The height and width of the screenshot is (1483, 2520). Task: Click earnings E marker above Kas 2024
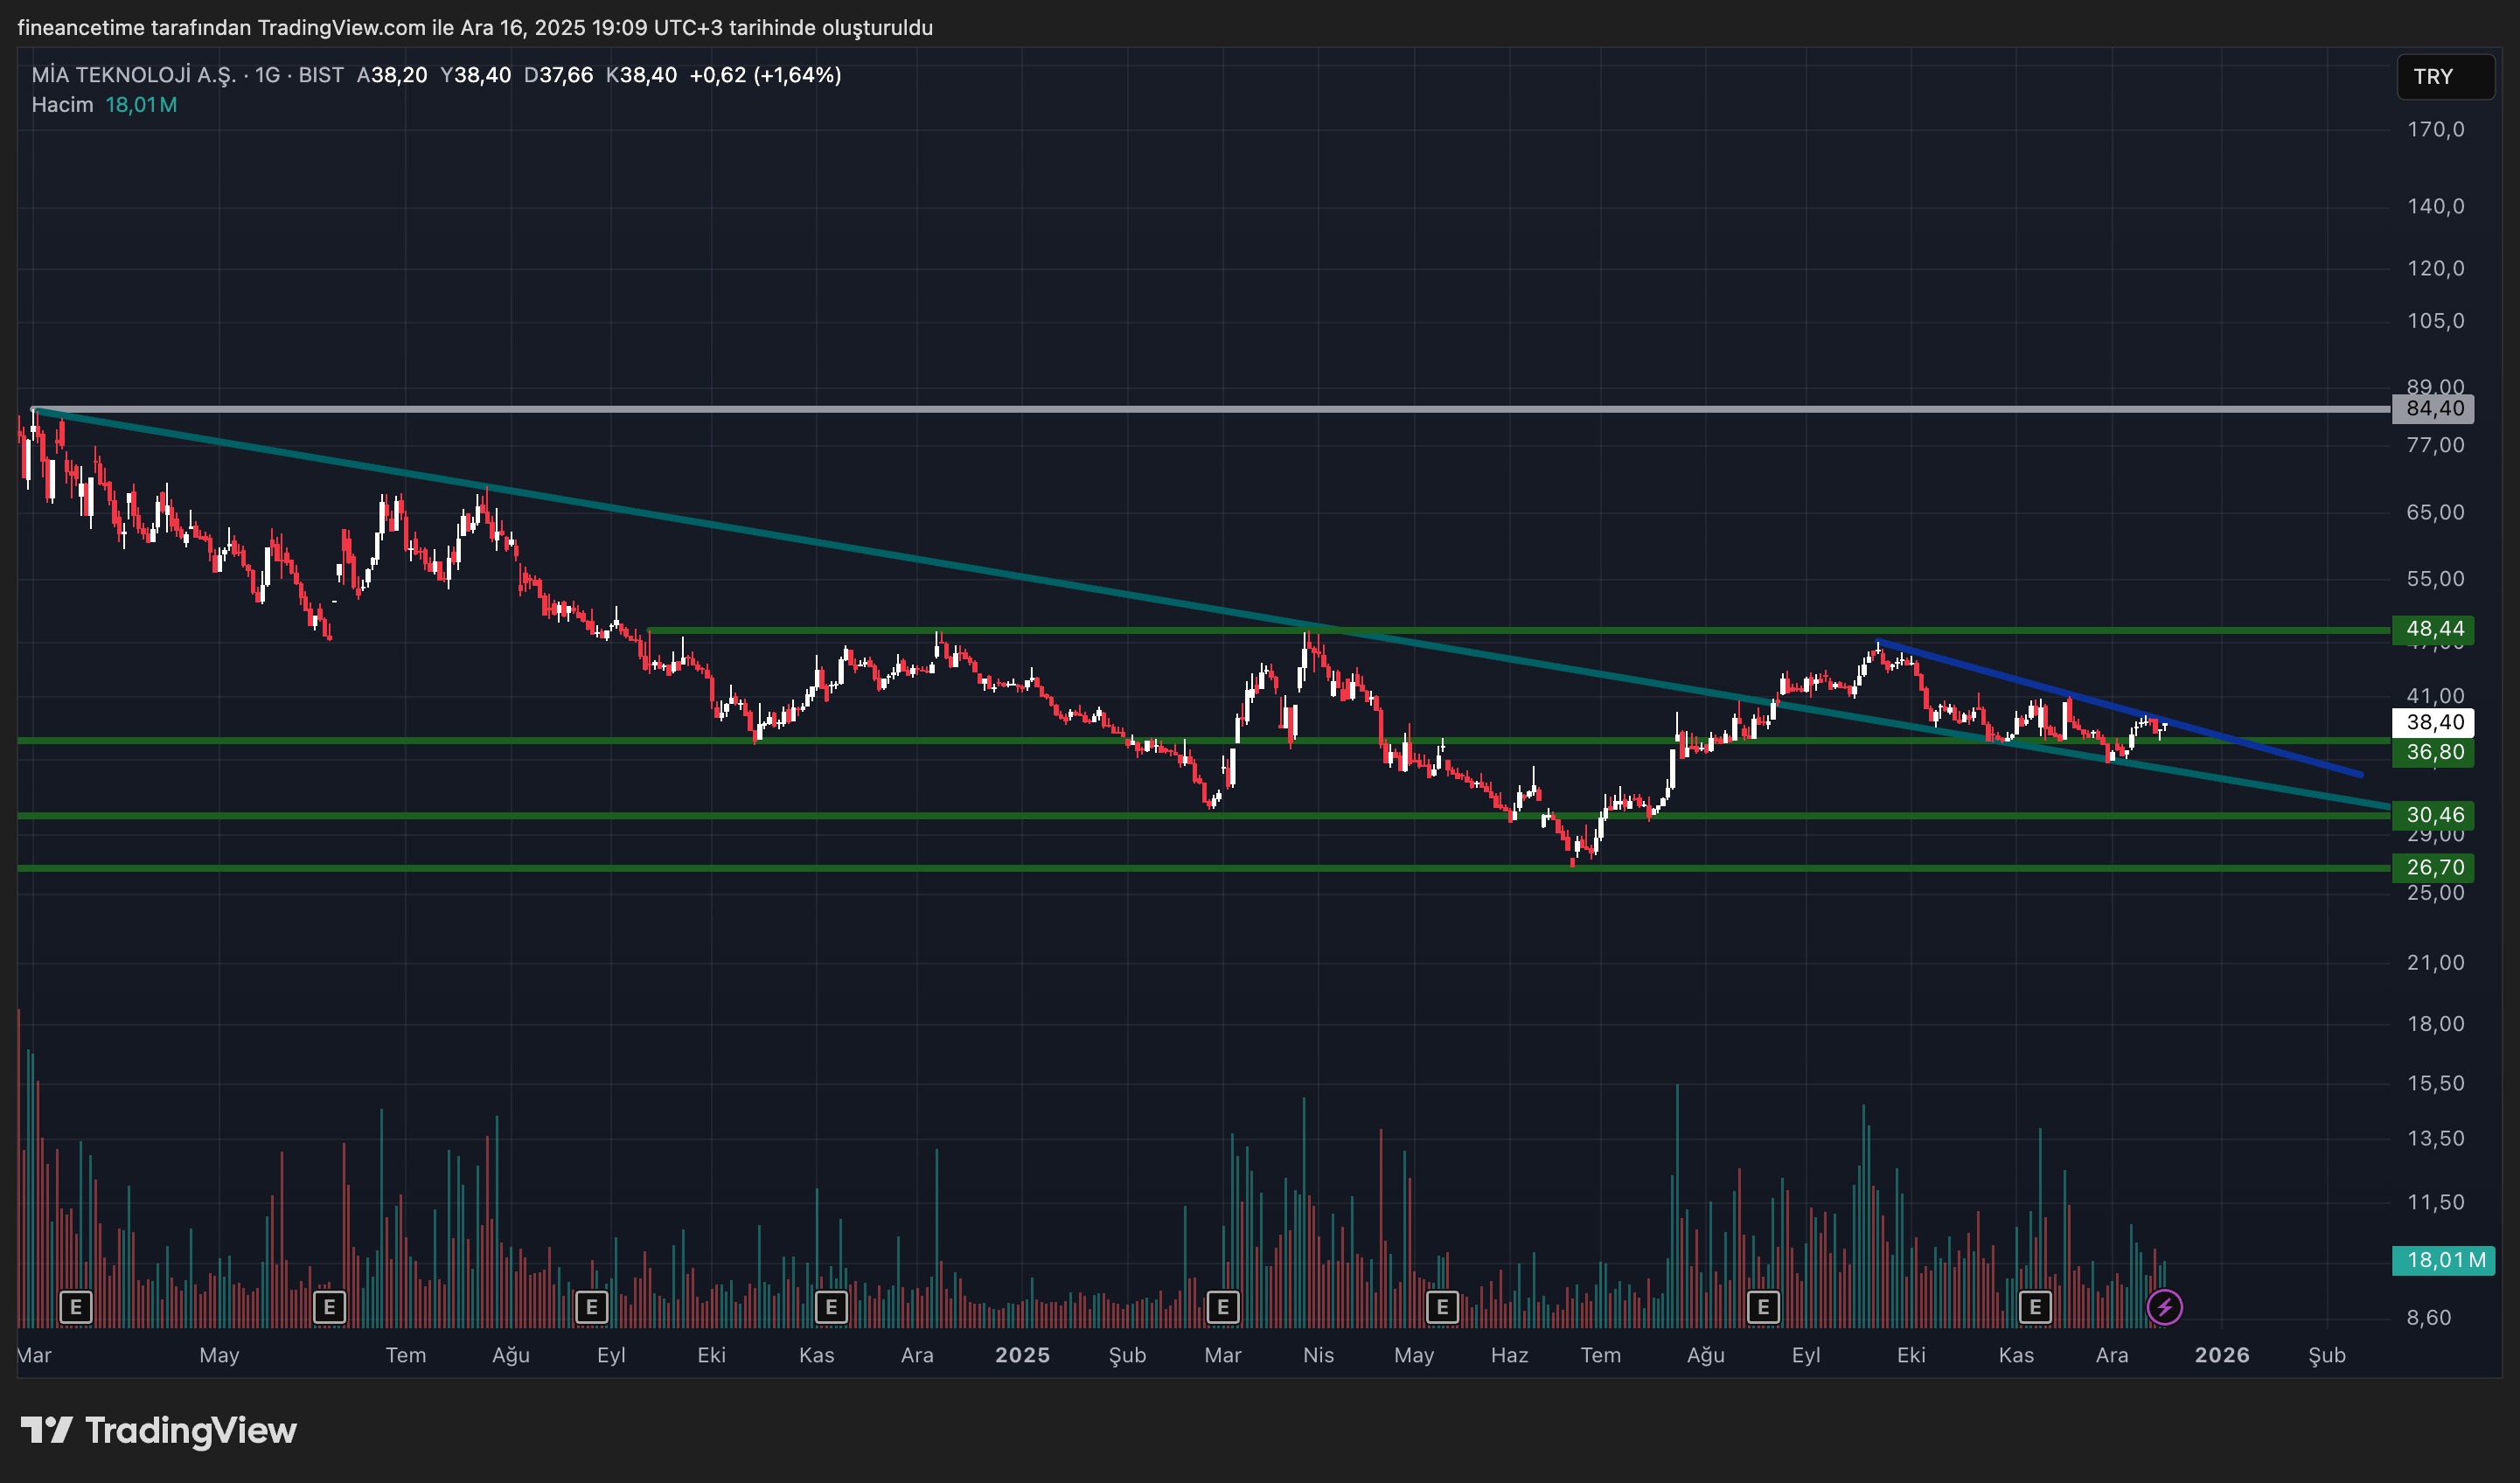[831, 1307]
